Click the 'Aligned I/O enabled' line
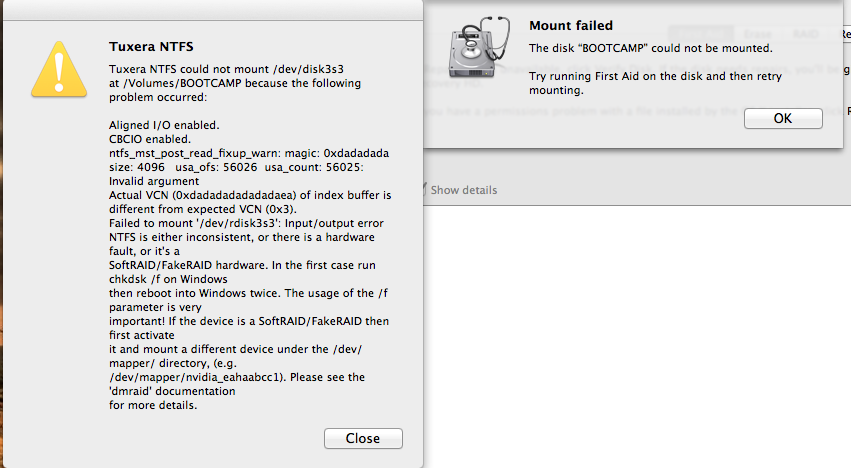 coord(164,125)
